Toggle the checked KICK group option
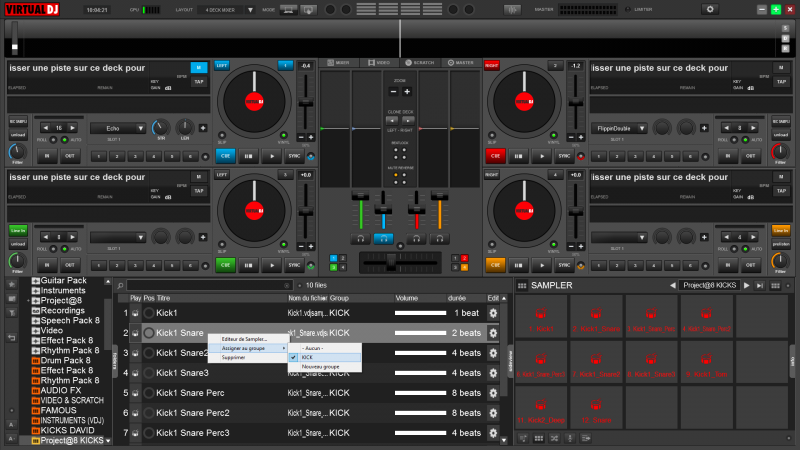800x450 pixels. [325, 358]
